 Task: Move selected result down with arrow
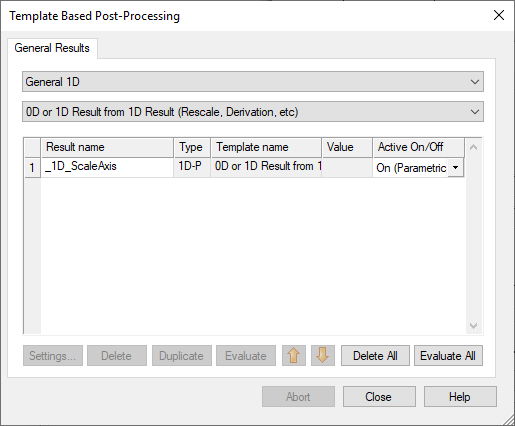tap(323, 356)
